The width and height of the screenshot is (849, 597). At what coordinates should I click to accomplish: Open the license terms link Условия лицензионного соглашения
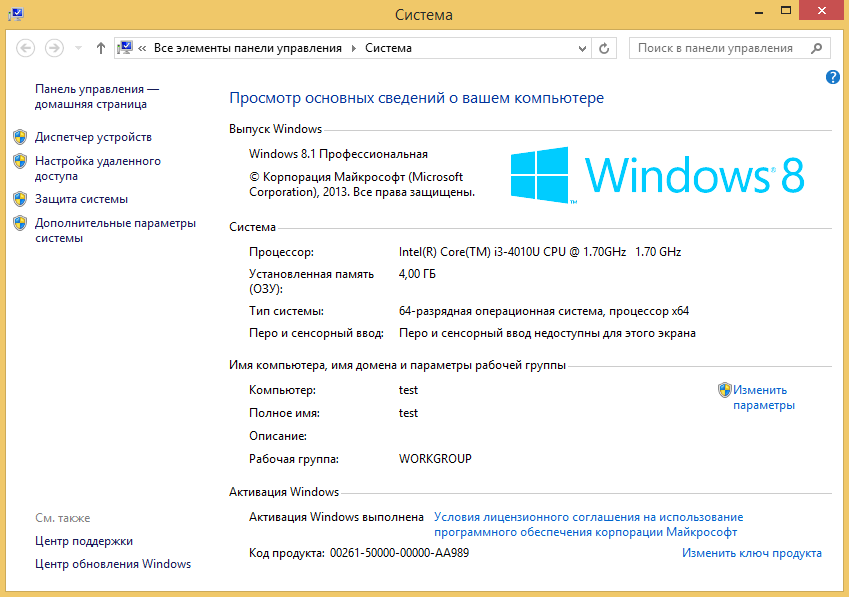(x=589, y=524)
